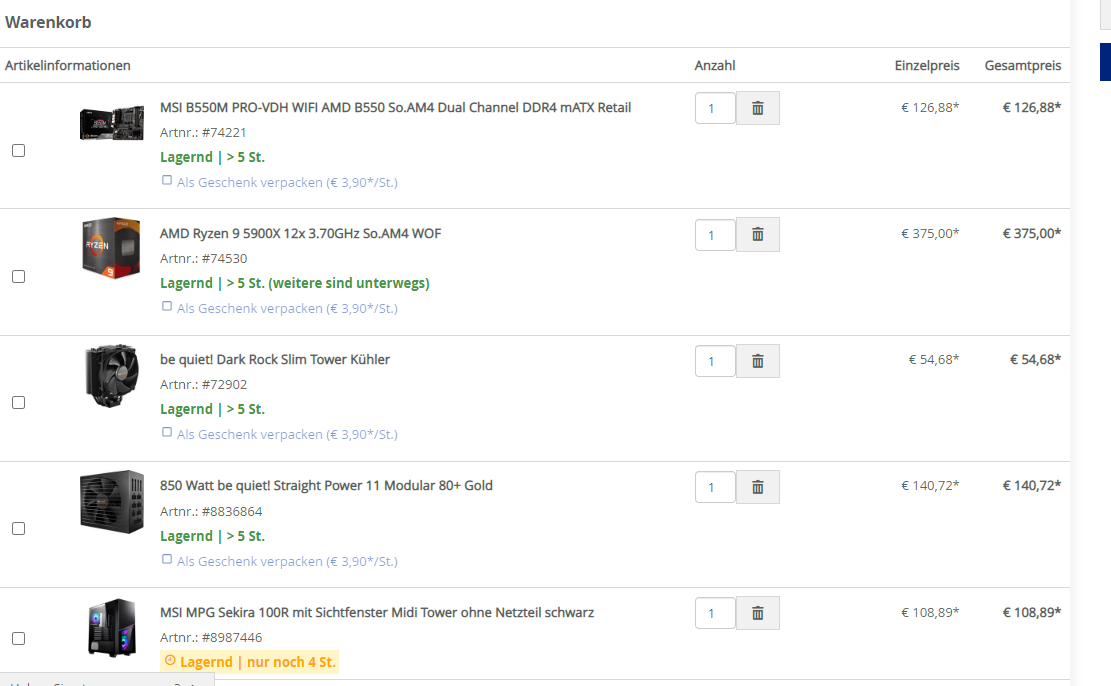Open MSI B550M PRO-VDH WIFI product link
The image size is (1111, 686).
[x=395, y=108]
